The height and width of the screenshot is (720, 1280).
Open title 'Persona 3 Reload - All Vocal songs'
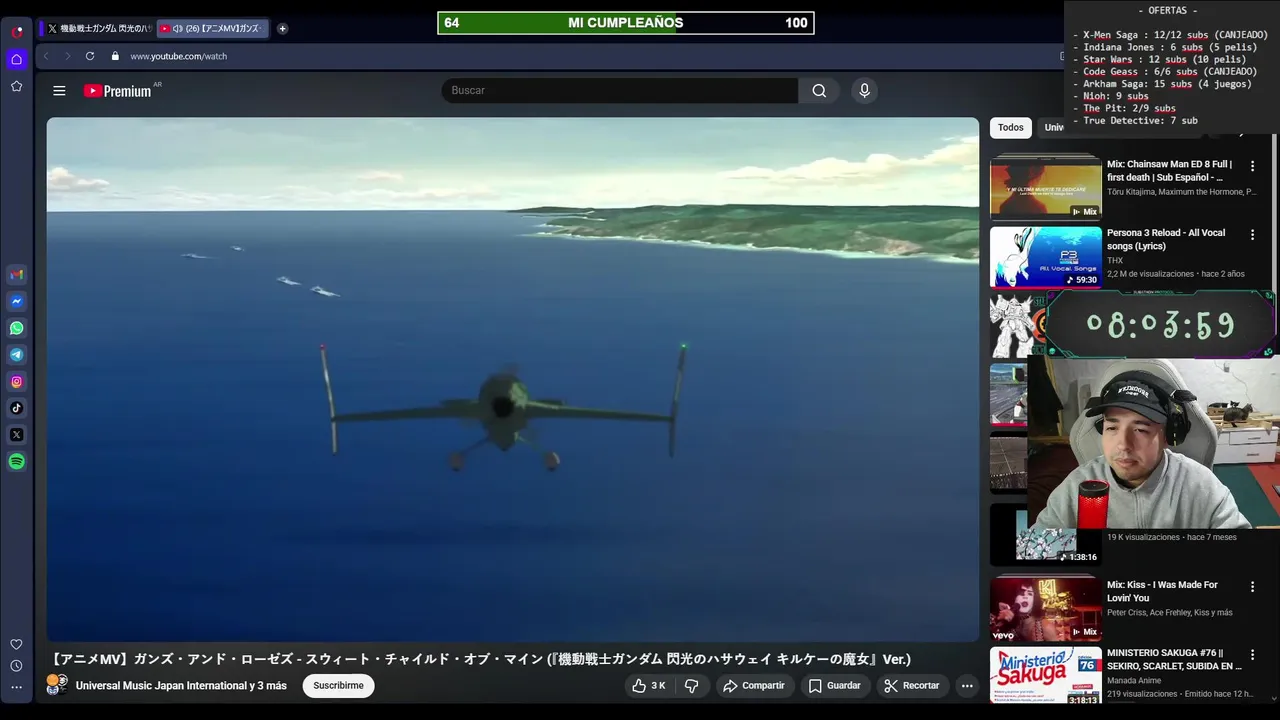(x=1166, y=239)
